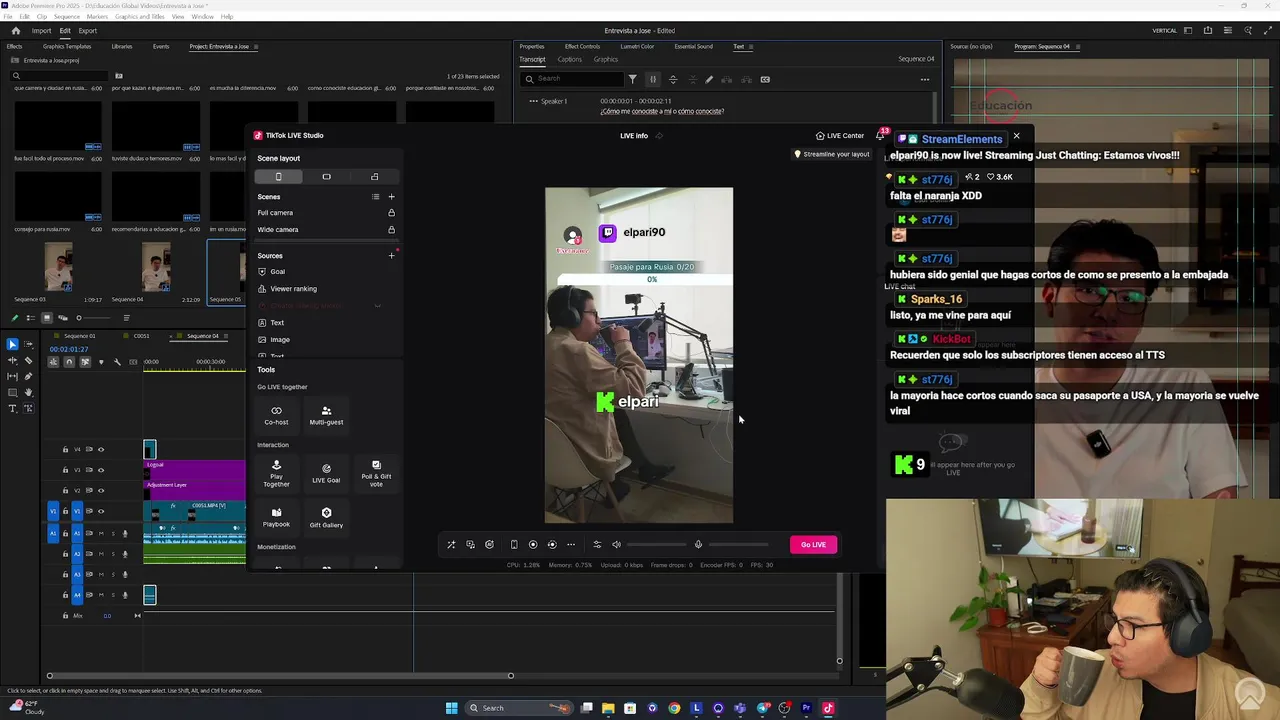Open the Captions tab in Text panel
The width and height of the screenshot is (1280, 720).
(x=569, y=59)
